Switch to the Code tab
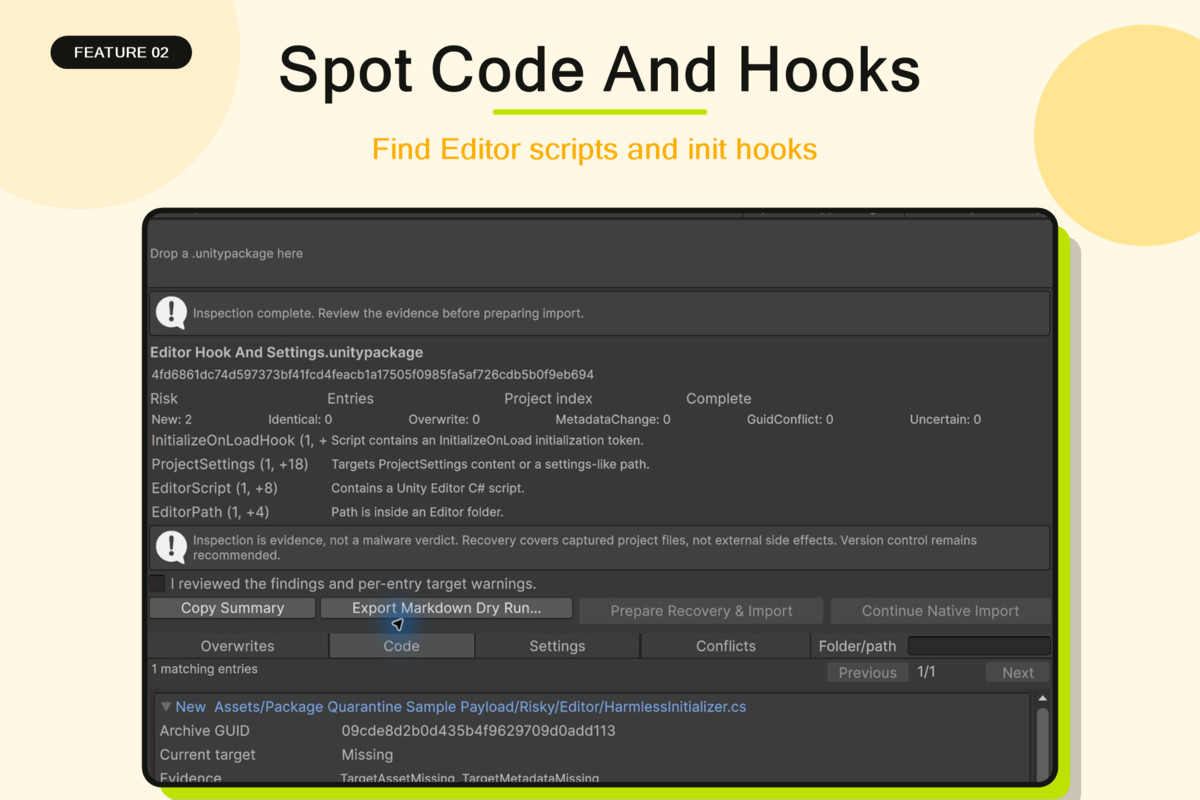The width and height of the screenshot is (1200, 800). 401,646
